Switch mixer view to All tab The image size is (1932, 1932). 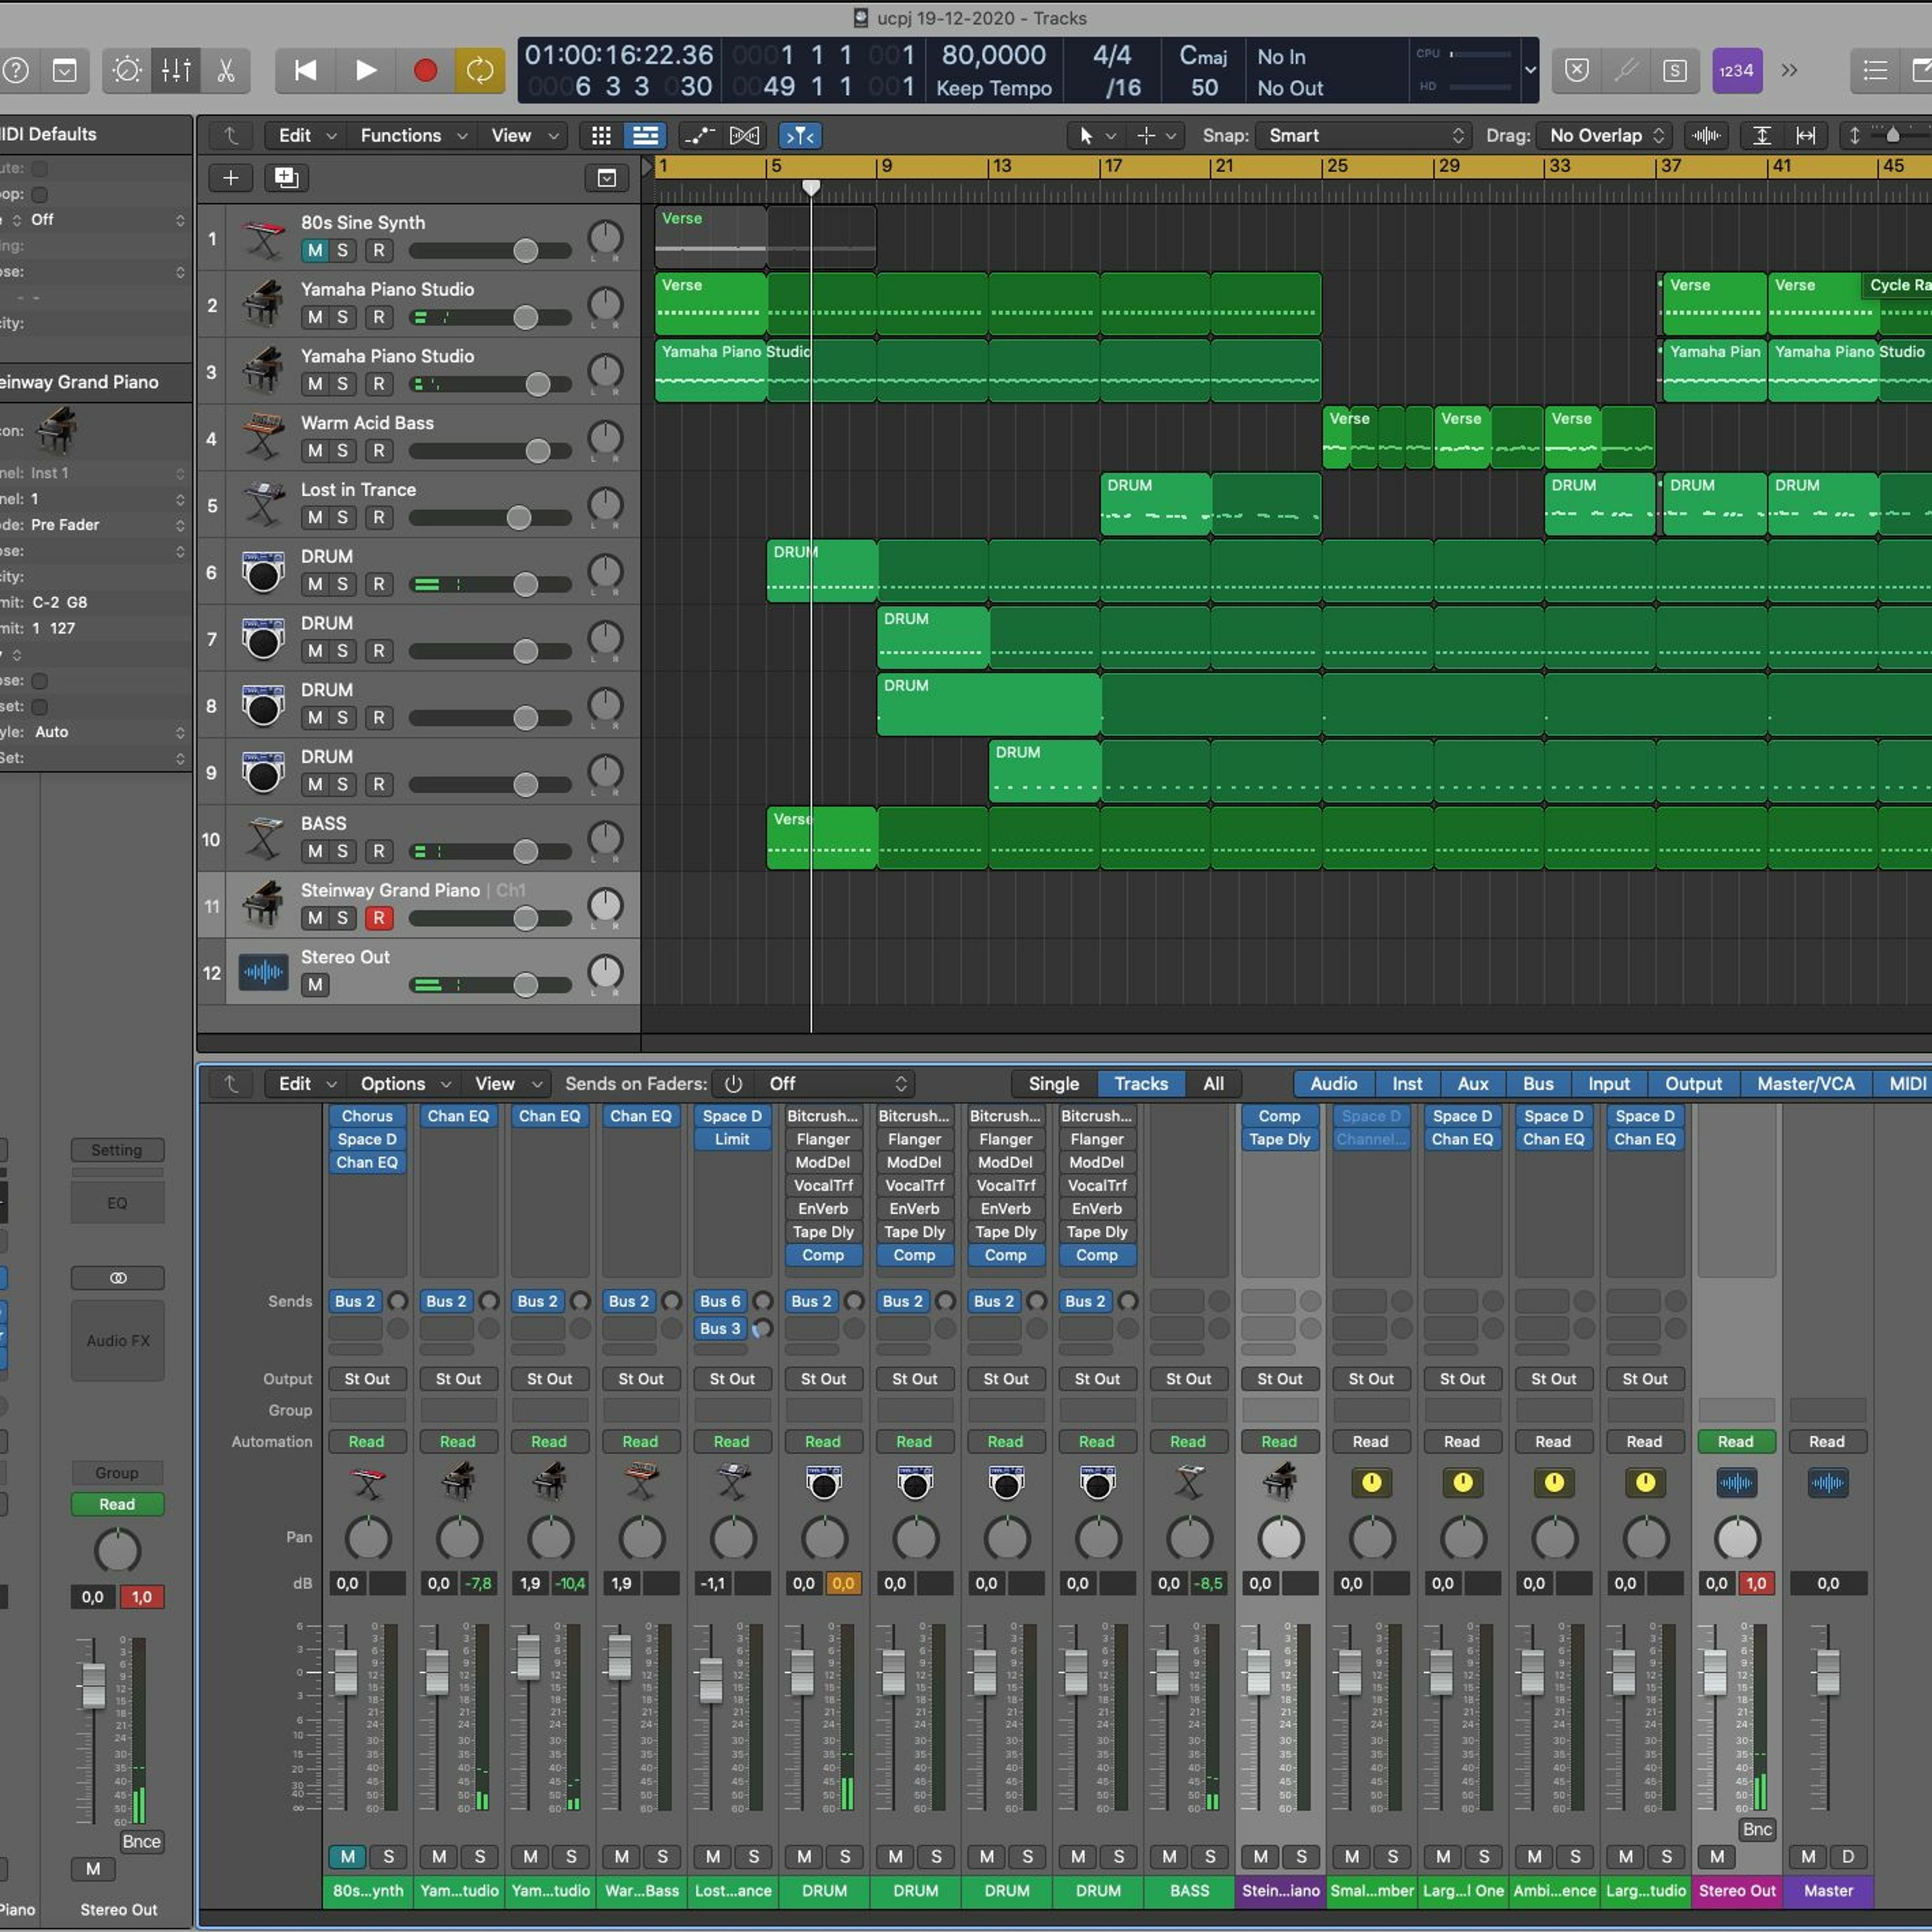[x=1213, y=1083]
